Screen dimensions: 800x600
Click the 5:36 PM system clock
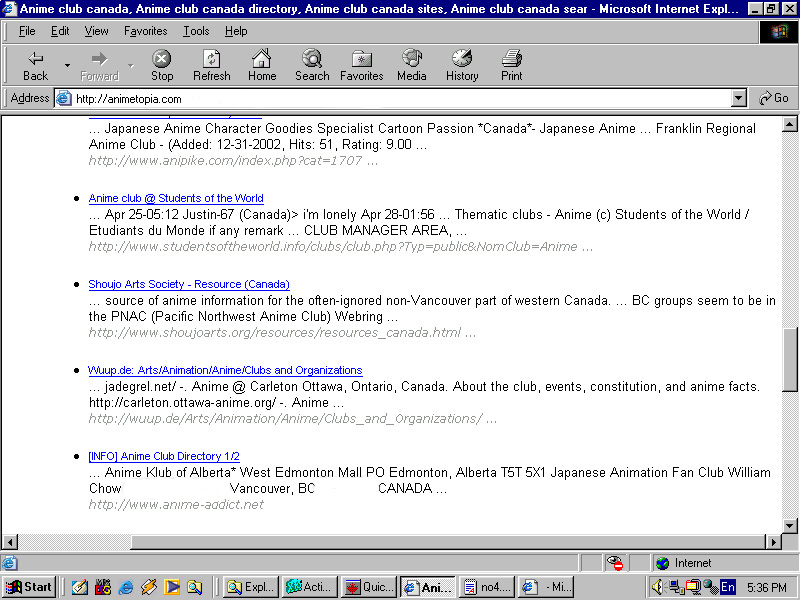click(767, 588)
